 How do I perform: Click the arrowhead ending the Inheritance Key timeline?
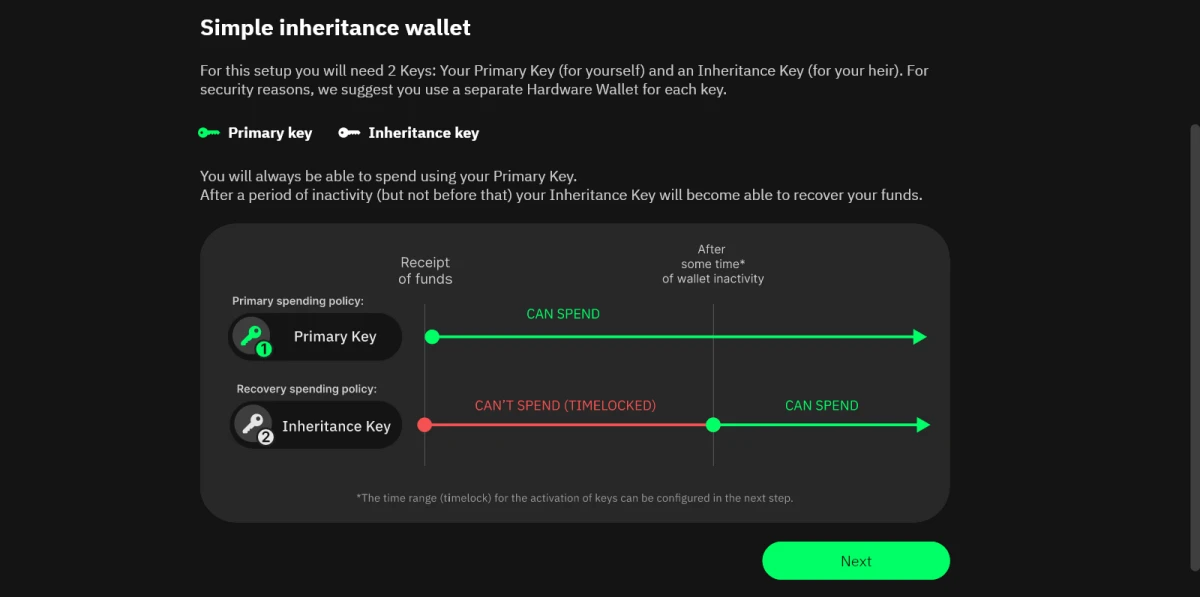(x=923, y=425)
